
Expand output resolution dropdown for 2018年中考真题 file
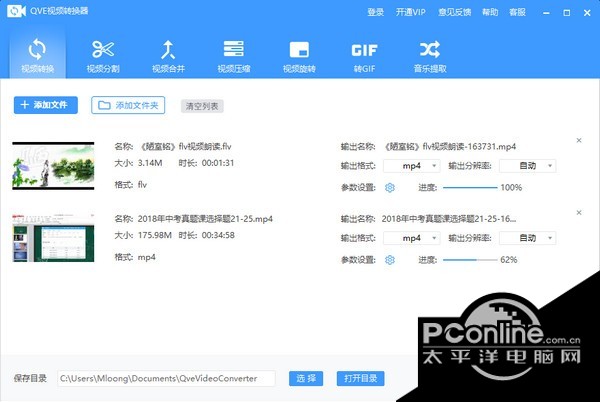click(528, 238)
